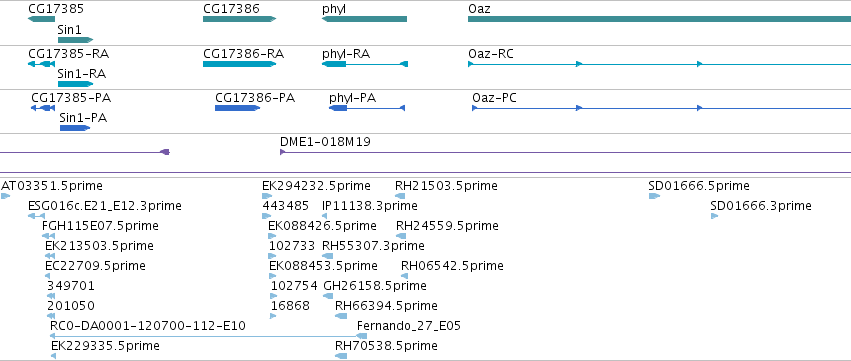
Task: Click the CG17386-PA protein bar
Action: tap(237, 108)
